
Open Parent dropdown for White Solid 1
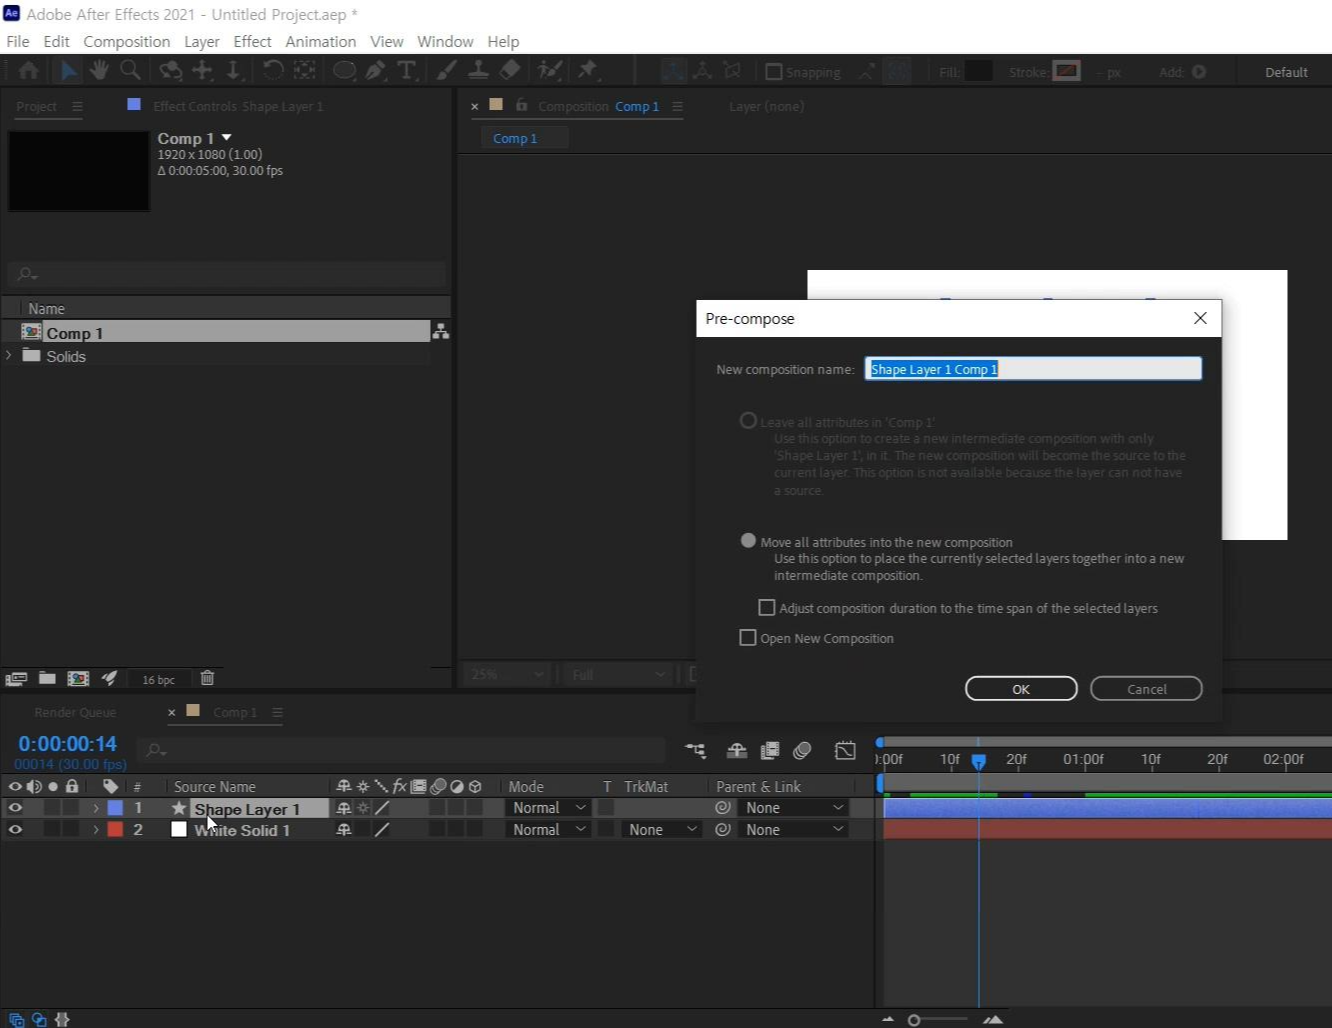tap(794, 829)
